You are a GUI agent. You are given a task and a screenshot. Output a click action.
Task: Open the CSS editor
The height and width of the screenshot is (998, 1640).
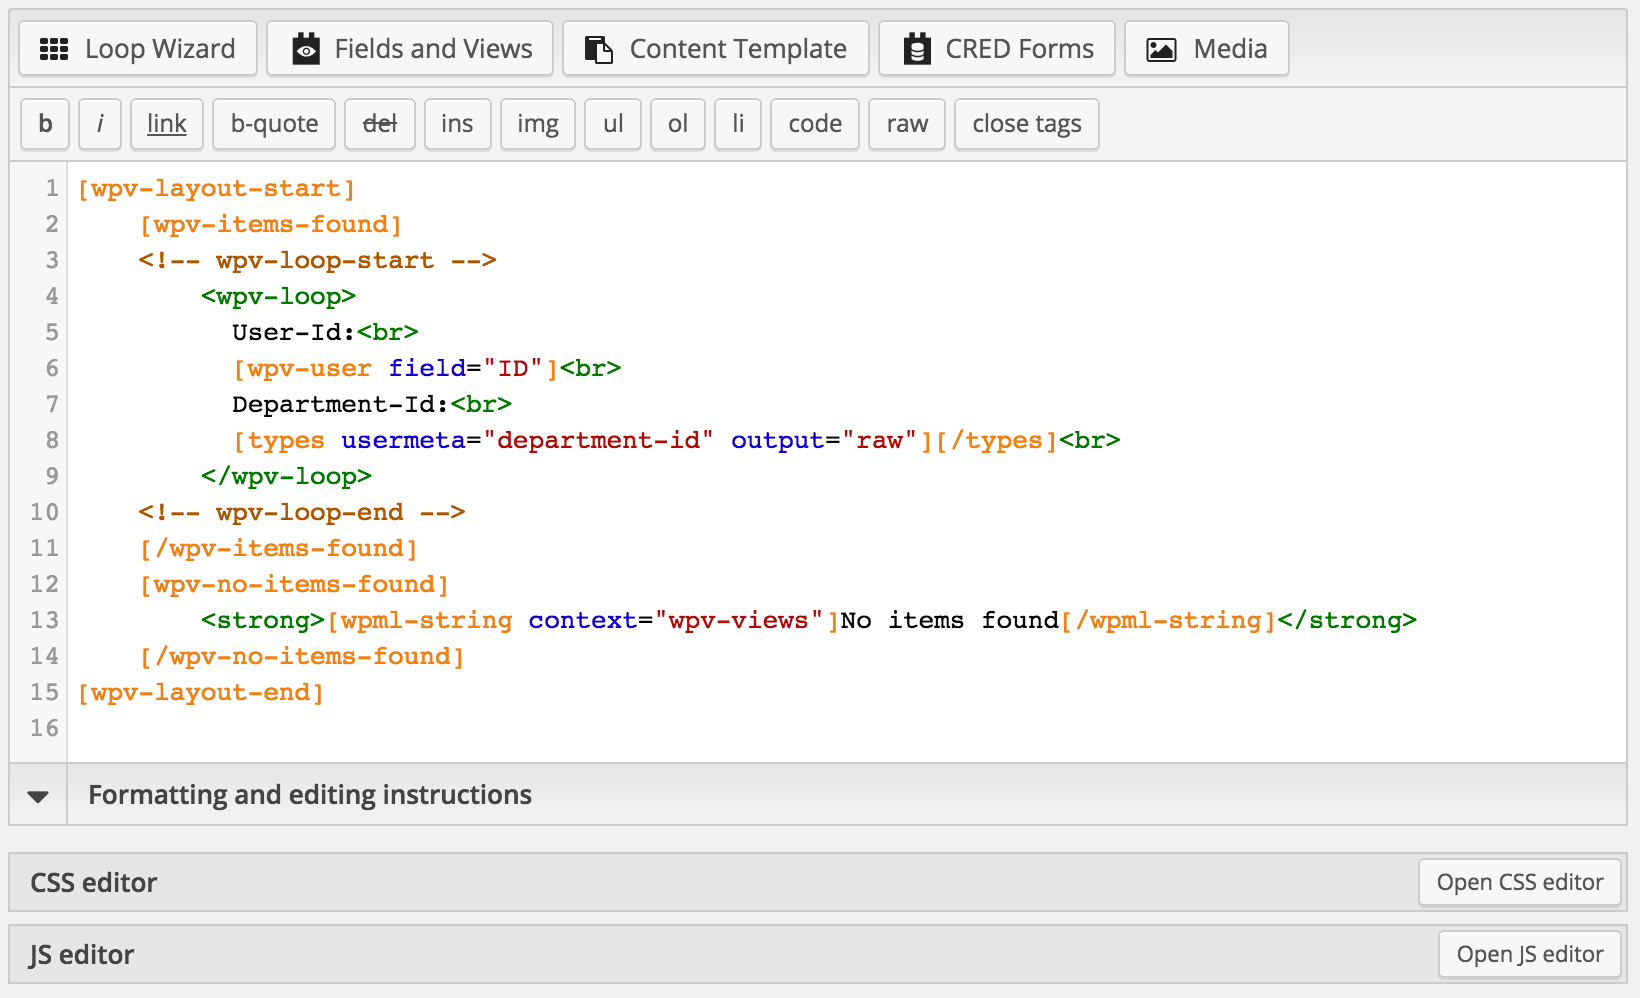pyautogui.click(x=1520, y=882)
